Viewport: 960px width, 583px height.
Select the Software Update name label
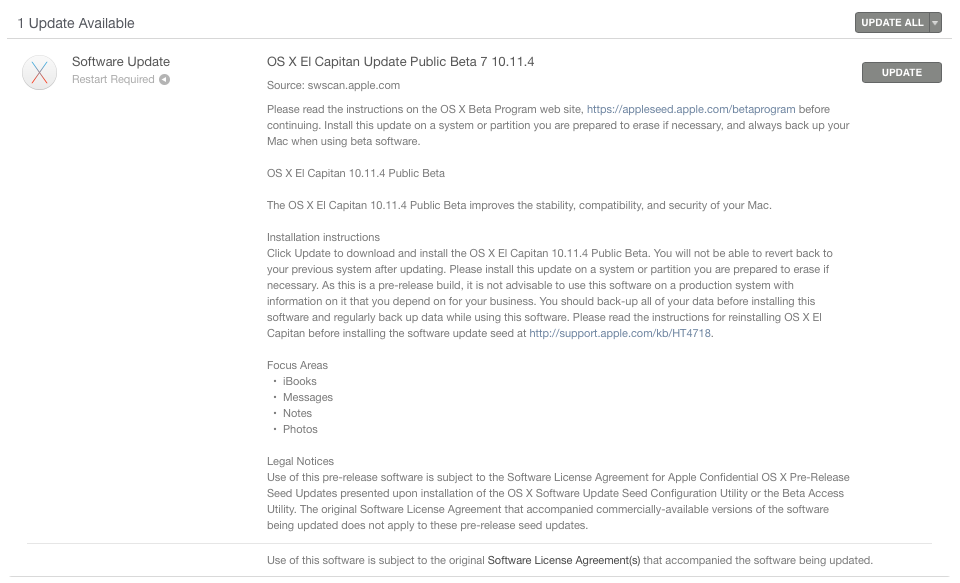tap(121, 62)
